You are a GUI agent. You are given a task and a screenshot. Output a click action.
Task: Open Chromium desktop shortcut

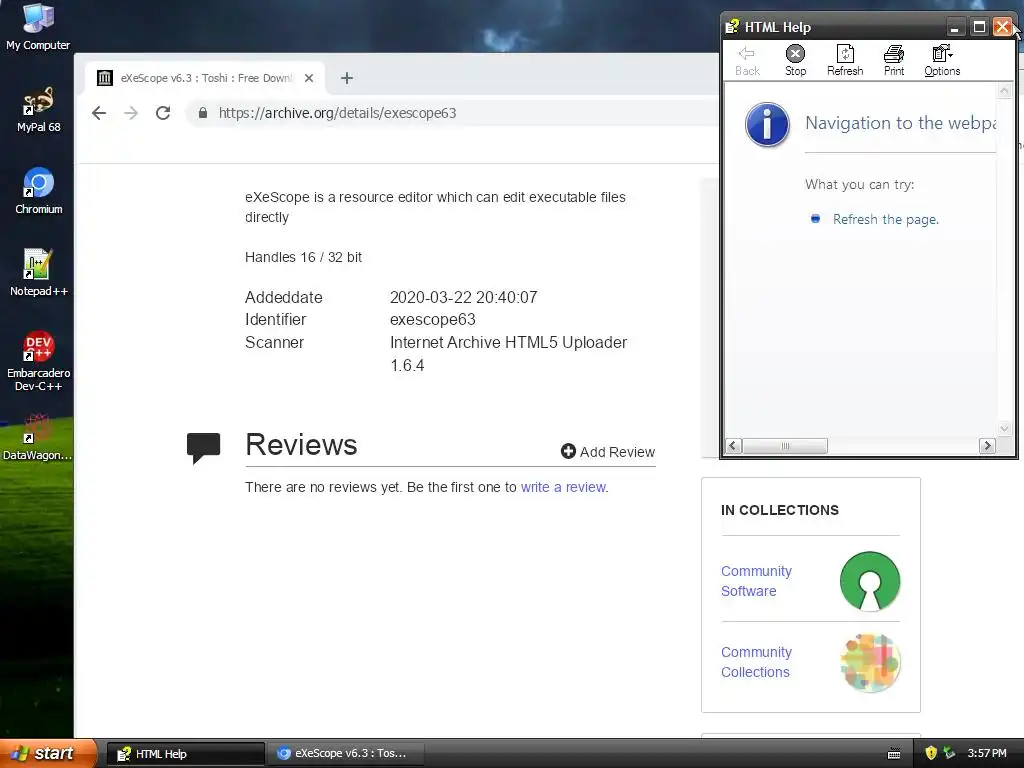tap(38, 191)
